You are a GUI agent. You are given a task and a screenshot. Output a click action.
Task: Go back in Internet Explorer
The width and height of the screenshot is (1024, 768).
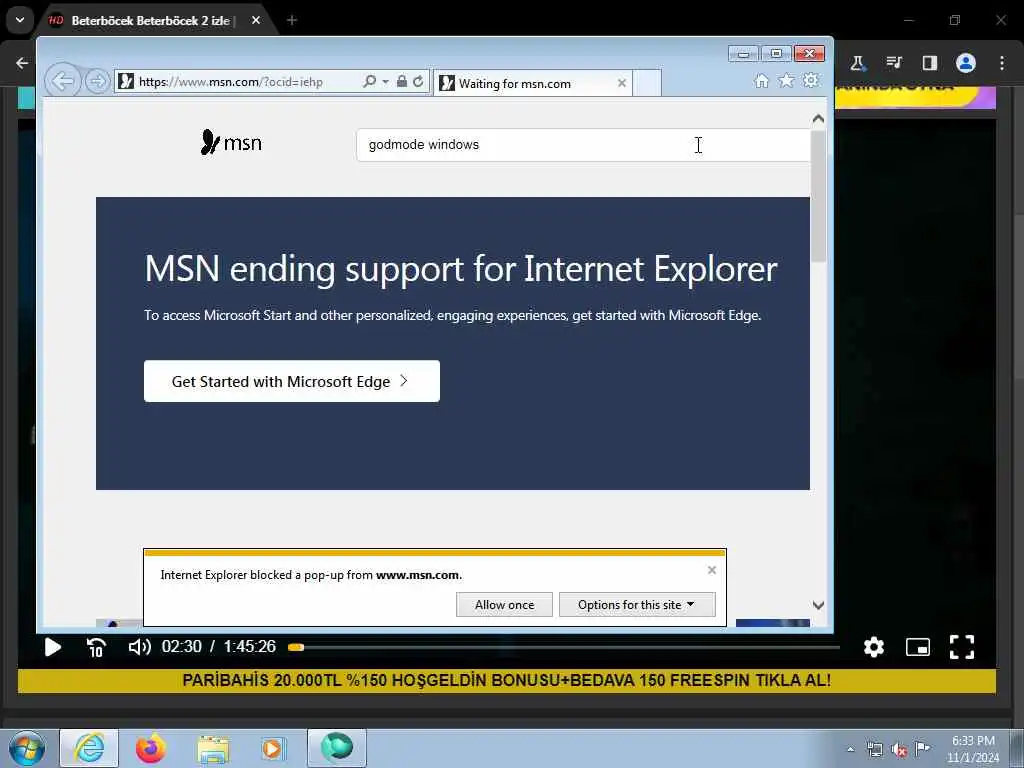tap(63, 82)
